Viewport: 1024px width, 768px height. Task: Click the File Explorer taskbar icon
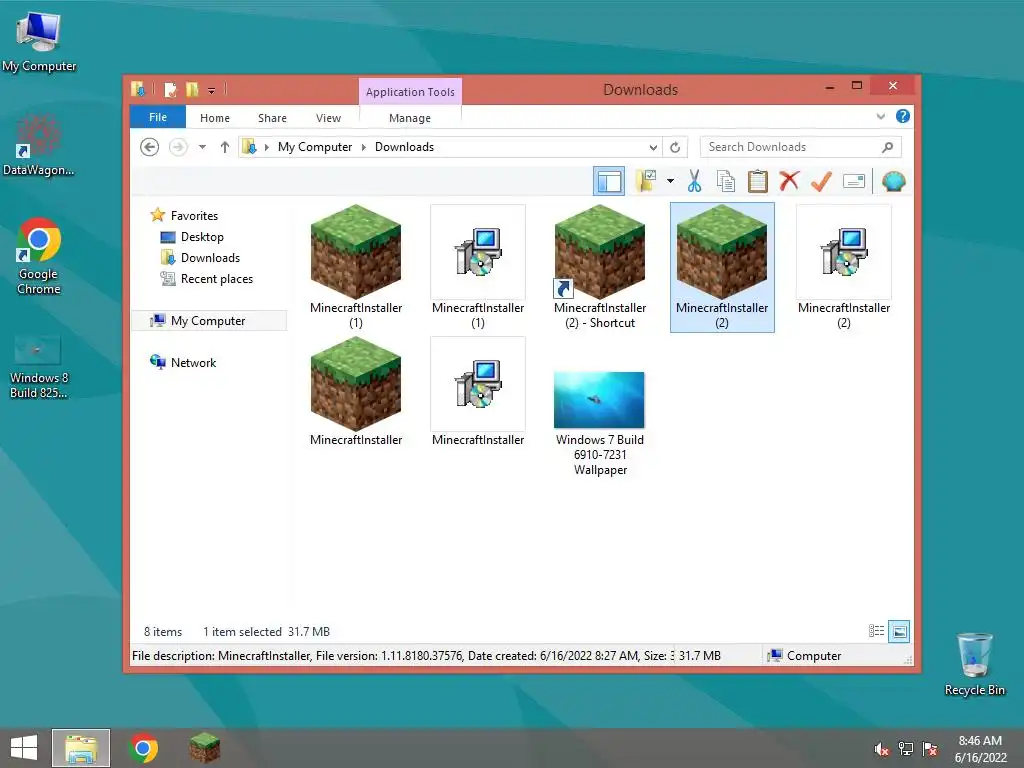pos(81,748)
